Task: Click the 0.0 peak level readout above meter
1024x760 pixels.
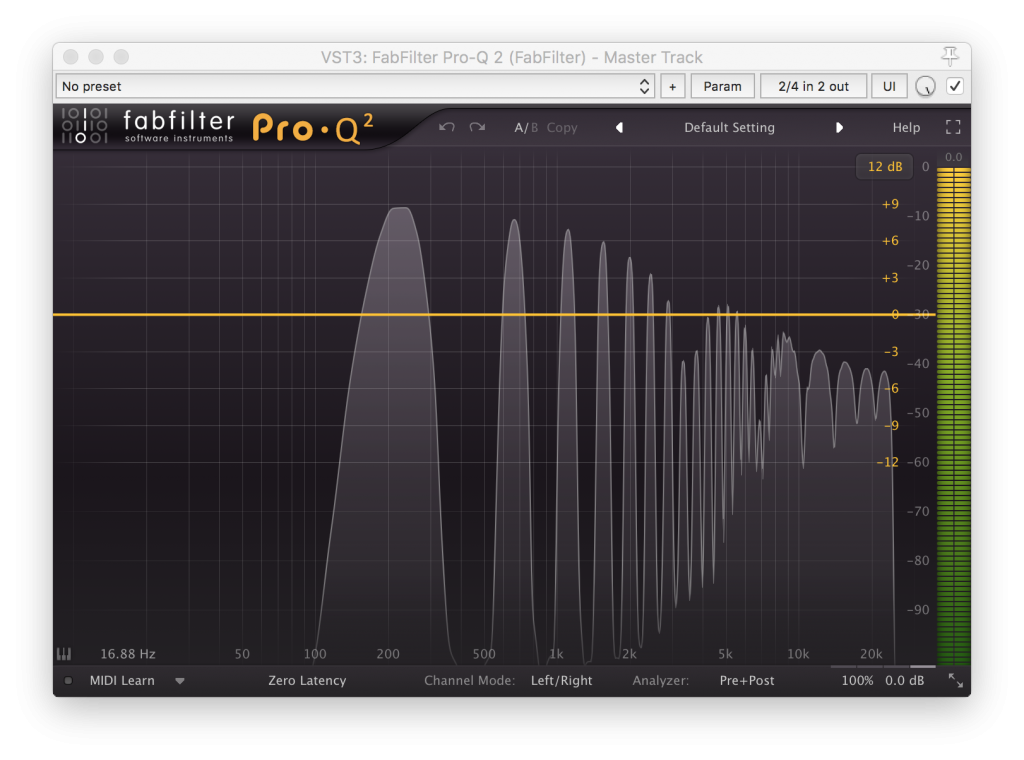Action: coord(953,157)
